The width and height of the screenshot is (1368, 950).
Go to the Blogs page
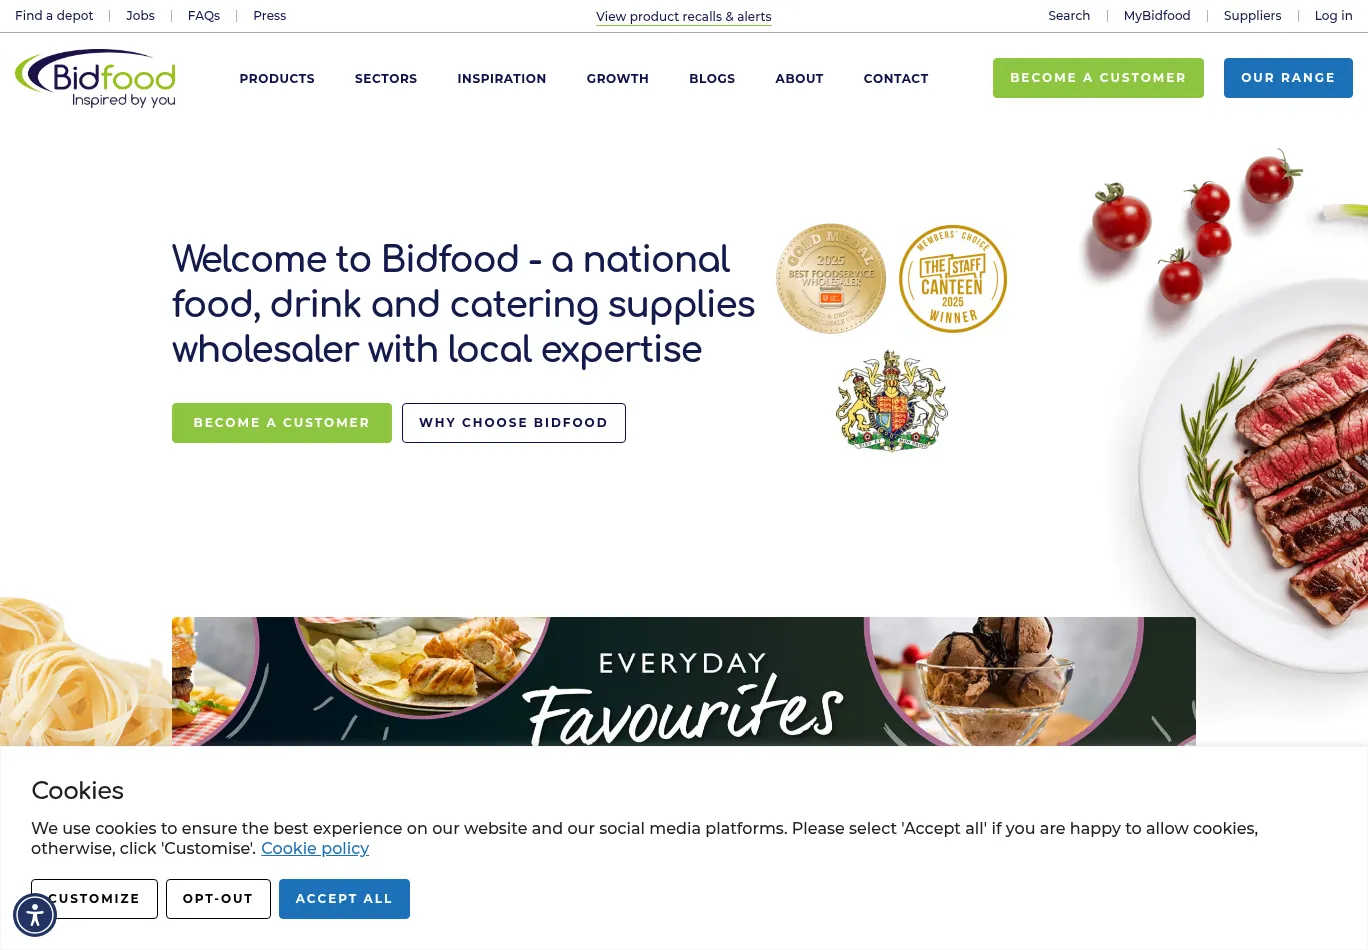712,78
